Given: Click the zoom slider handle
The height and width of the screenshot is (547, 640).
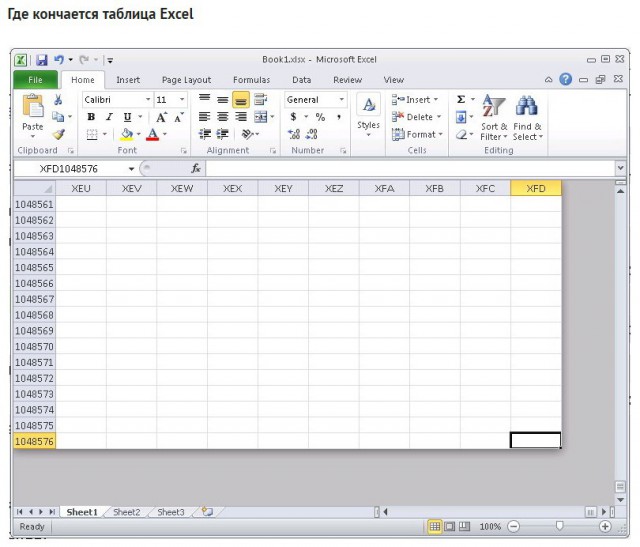Looking at the screenshot, I should (x=559, y=526).
